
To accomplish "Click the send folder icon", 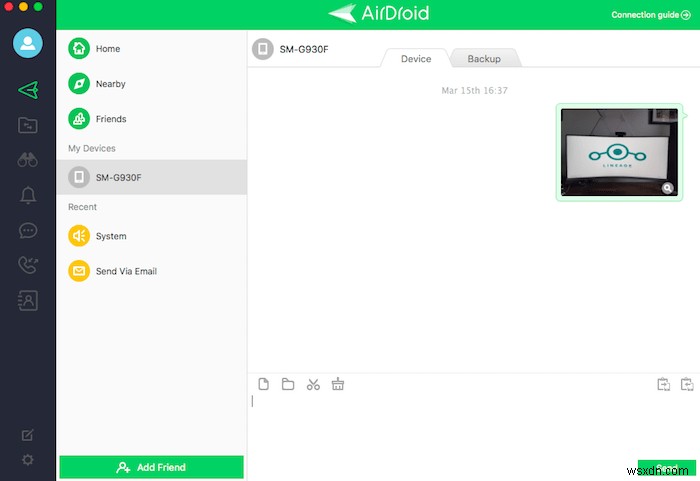I will click(288, 384).
